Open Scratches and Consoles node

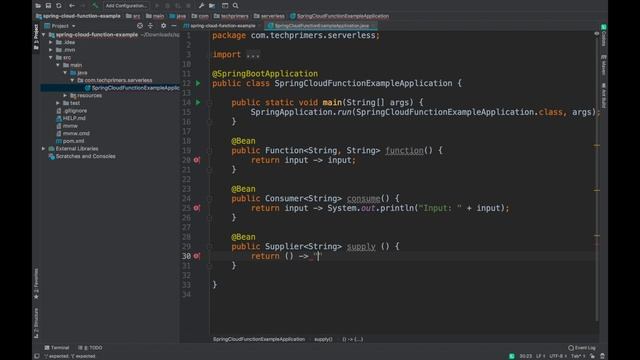click(x=82, y=156)
